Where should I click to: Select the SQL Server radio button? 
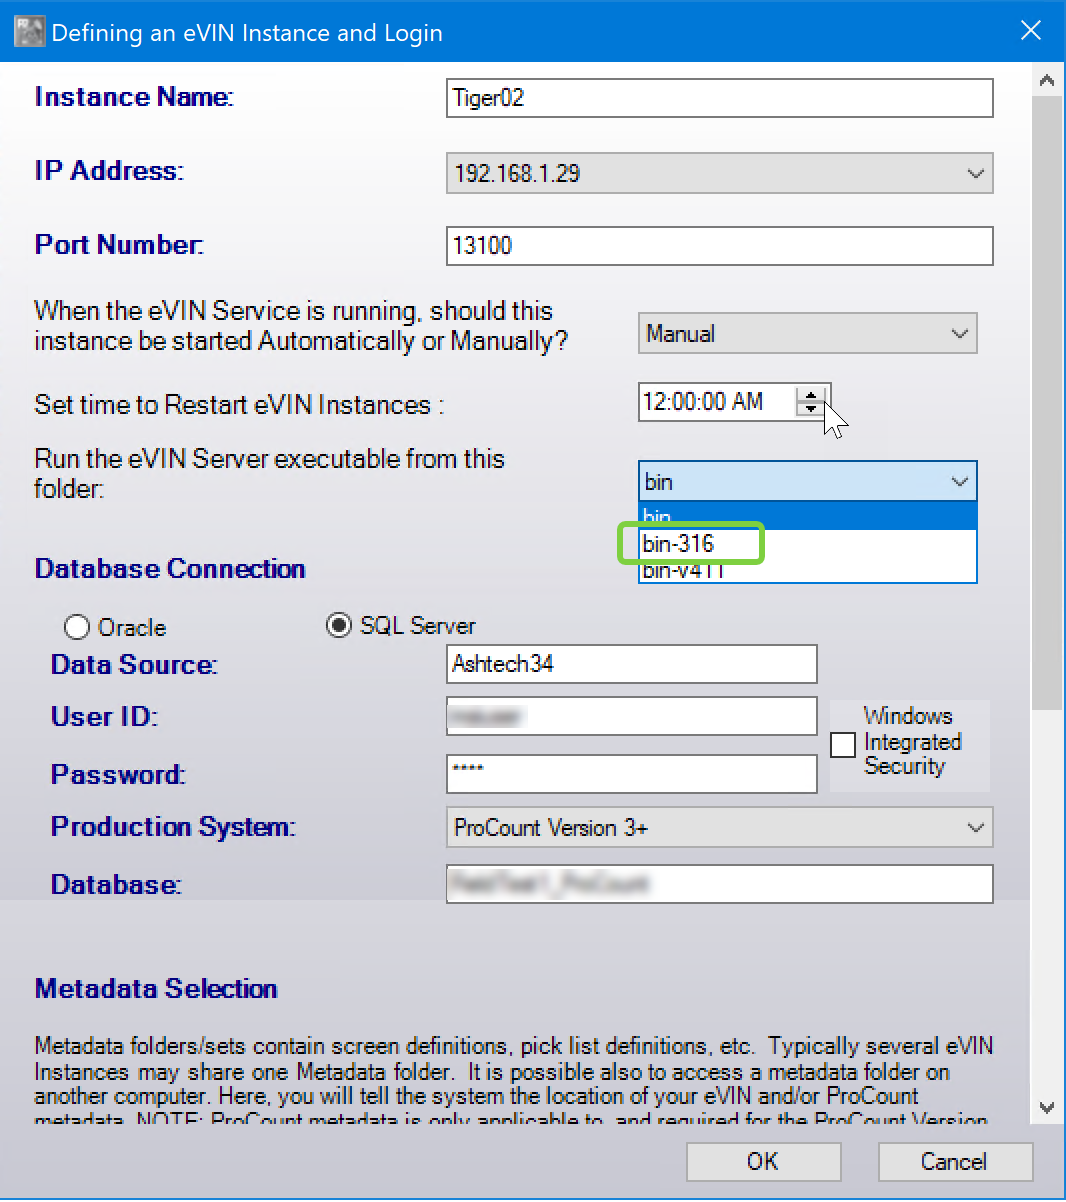(339, 626)
